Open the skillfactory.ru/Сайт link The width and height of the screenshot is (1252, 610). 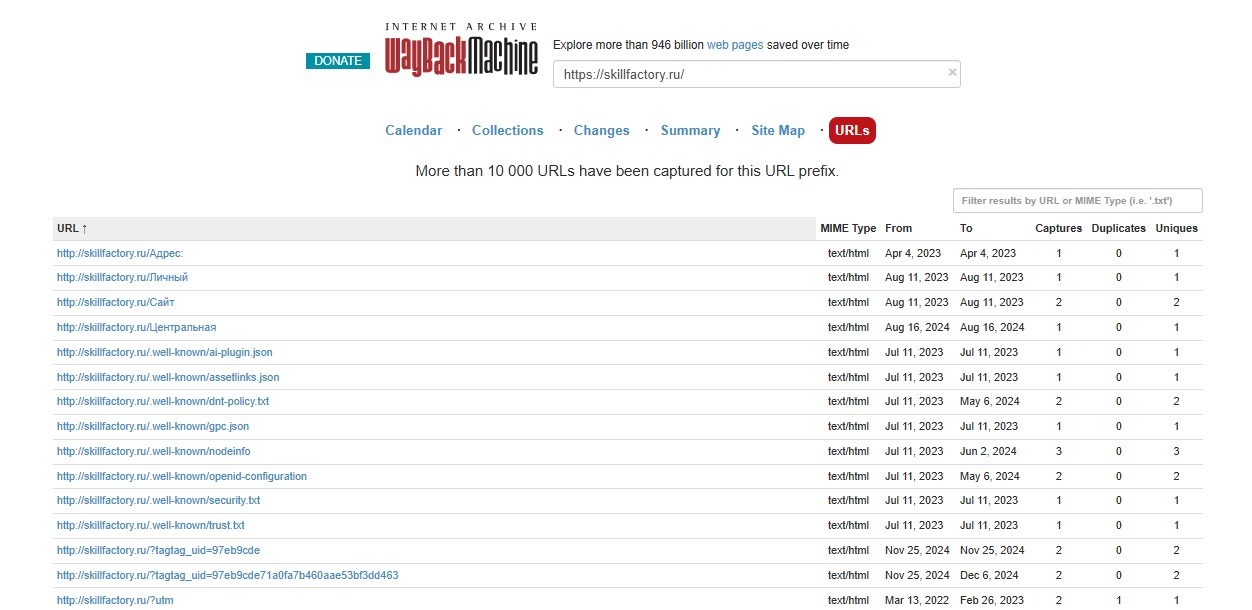116,302
